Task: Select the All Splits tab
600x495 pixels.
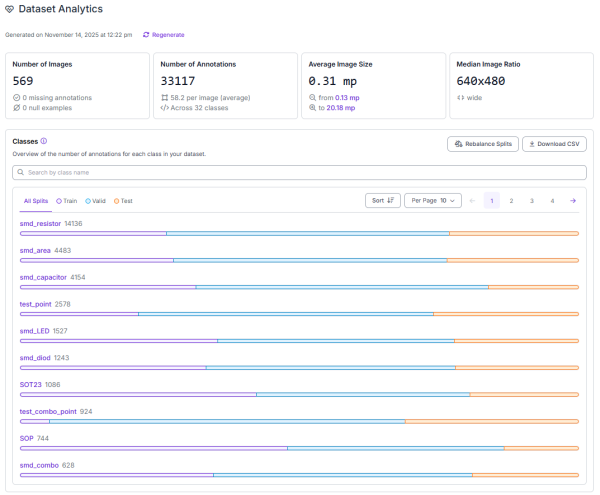Action: click(x=36, y=201)
